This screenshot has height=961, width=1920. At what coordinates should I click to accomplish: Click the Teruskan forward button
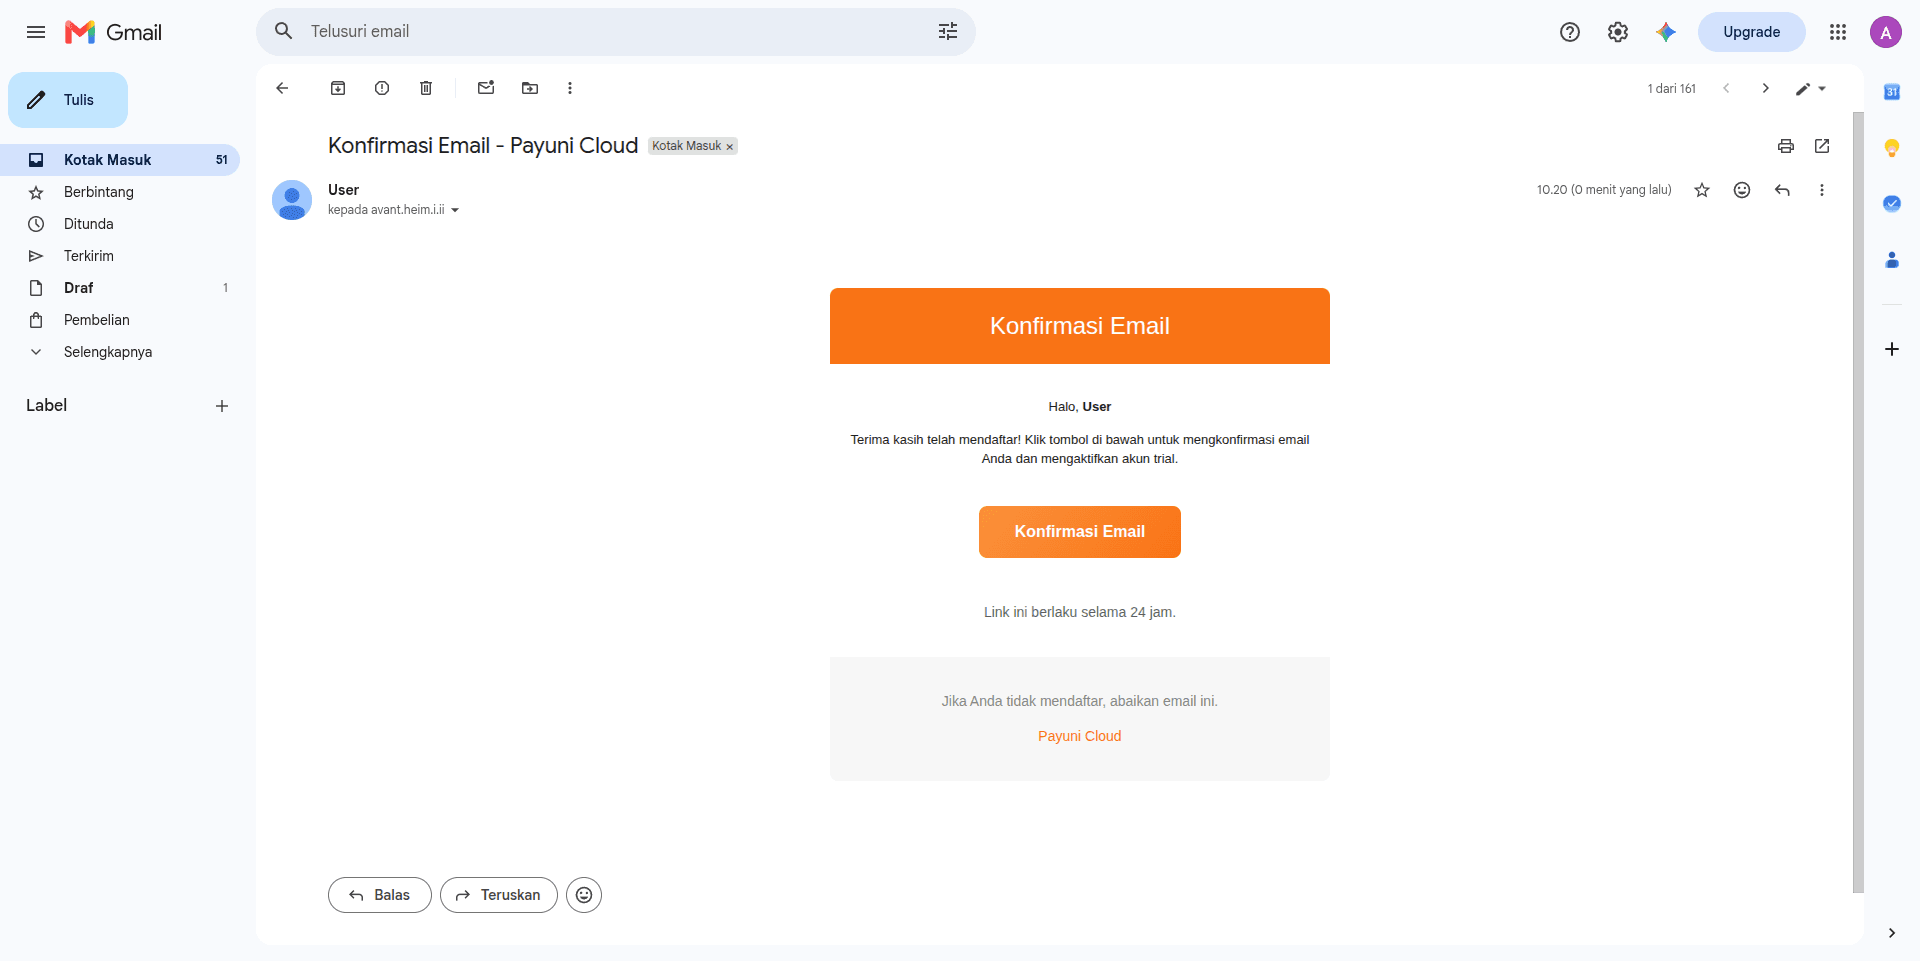coord(499,895)
